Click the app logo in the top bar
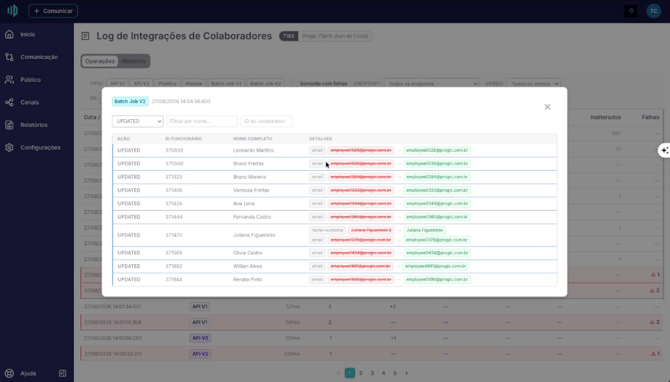 tap(12, 11)
